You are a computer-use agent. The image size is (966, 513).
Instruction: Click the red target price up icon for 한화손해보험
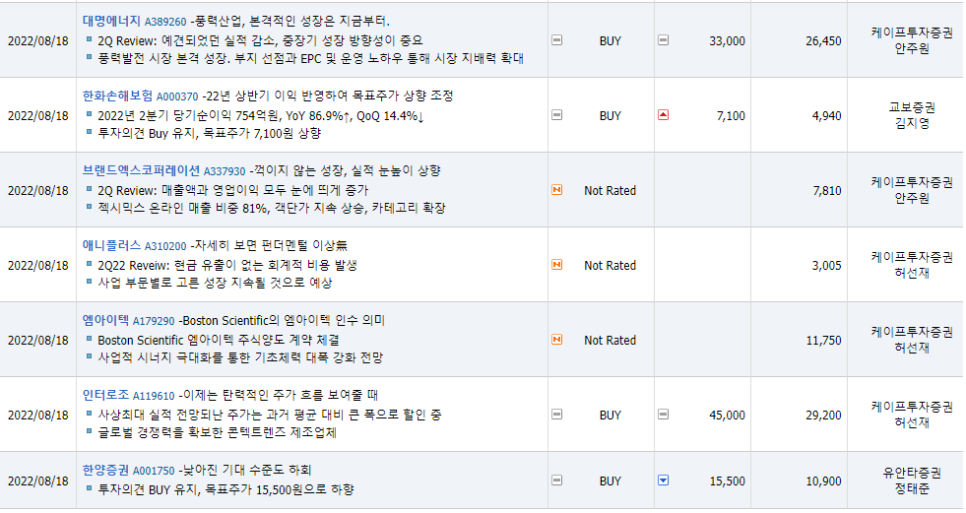[x=664, y=115]
